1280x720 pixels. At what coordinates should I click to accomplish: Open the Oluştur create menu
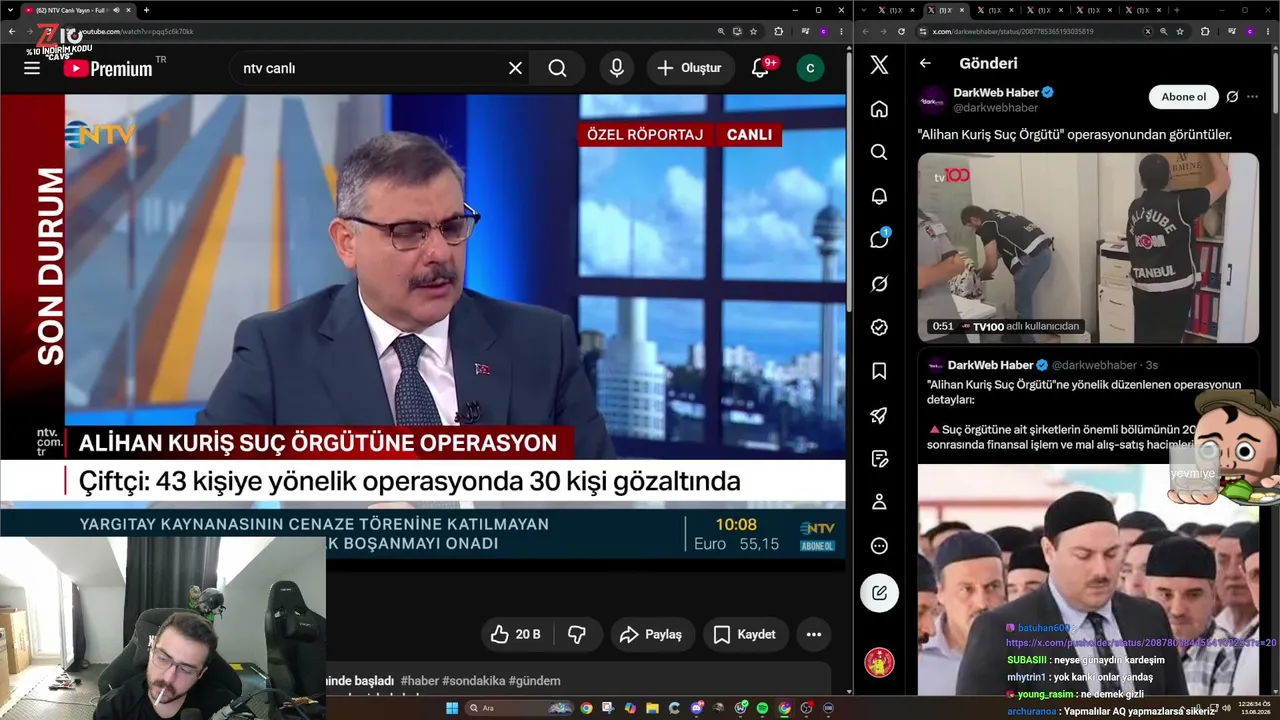click(x=688, y=68)
